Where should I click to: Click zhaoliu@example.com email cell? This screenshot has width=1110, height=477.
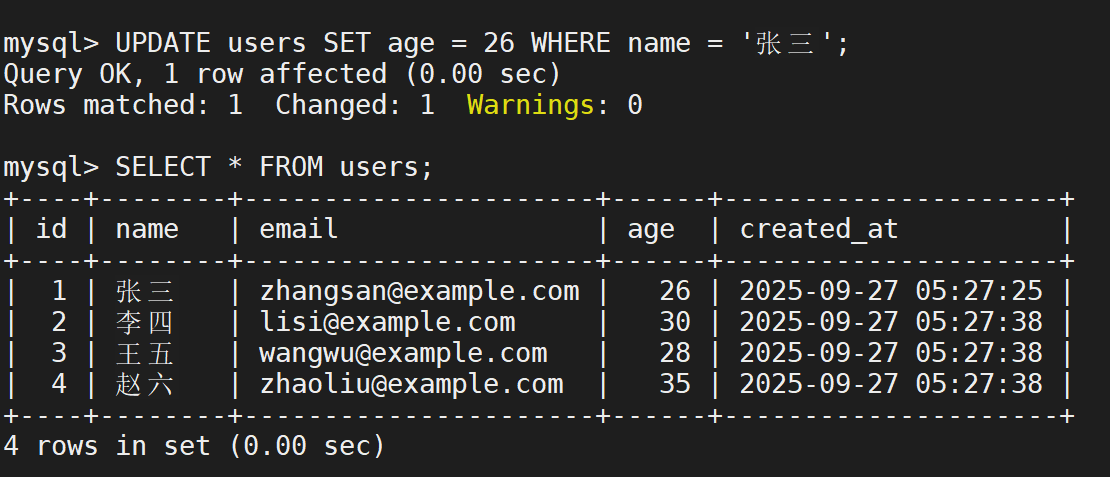(x=411, y=385)
